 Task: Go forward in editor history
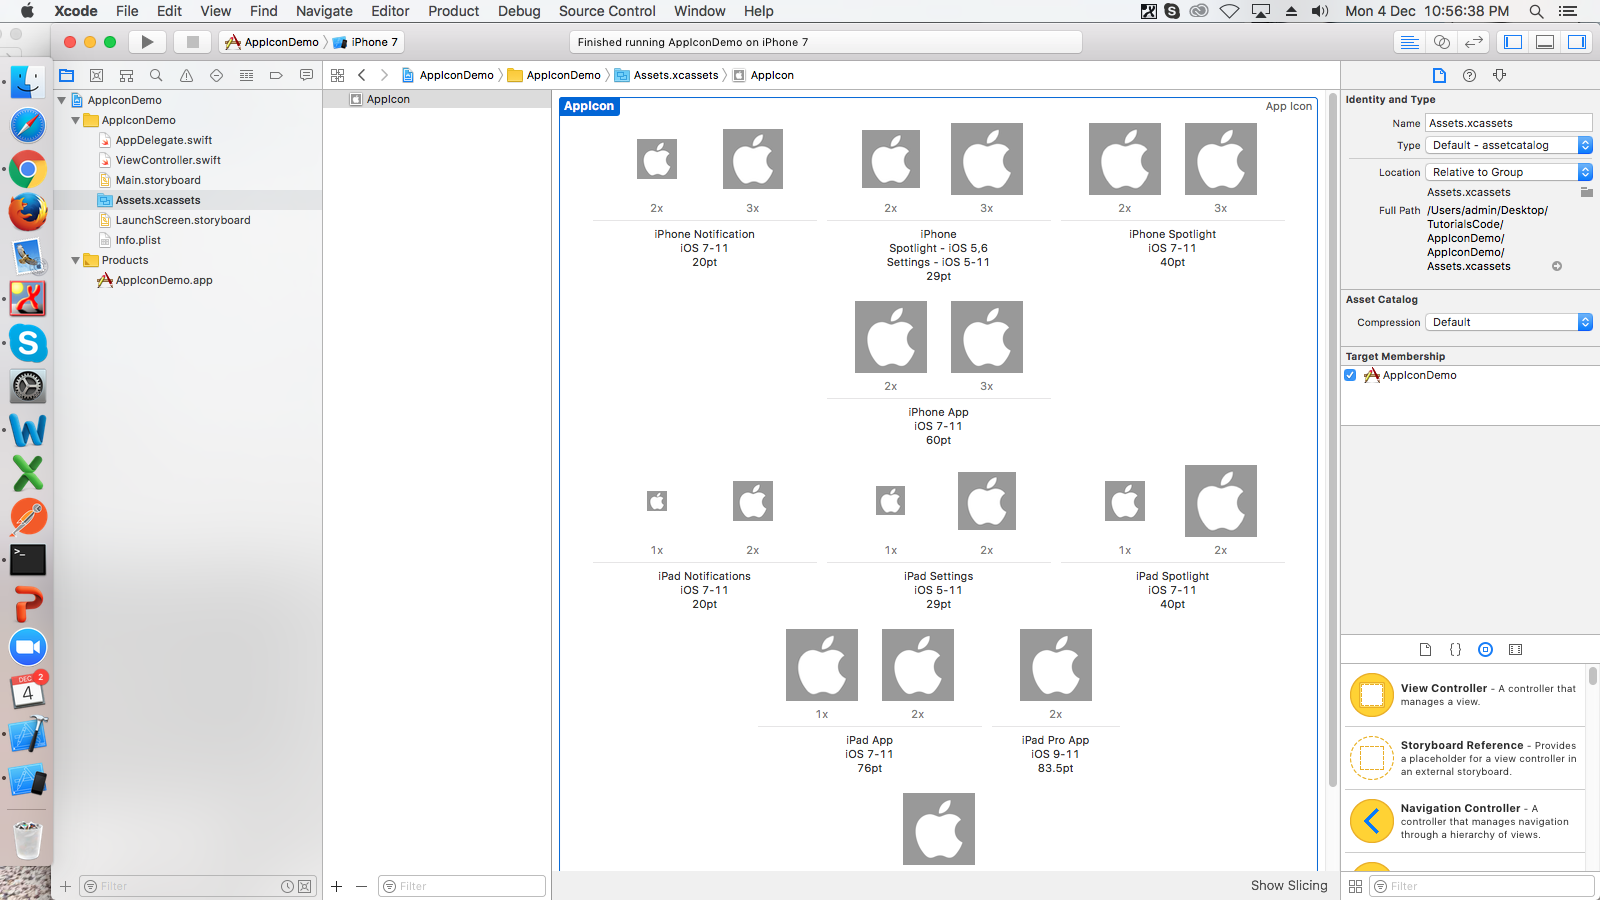384,75
